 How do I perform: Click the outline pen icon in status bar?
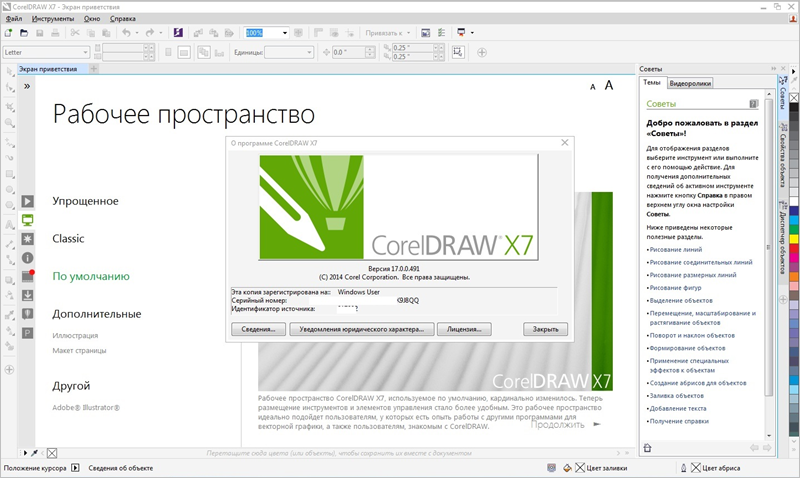(x=684, y=468)
